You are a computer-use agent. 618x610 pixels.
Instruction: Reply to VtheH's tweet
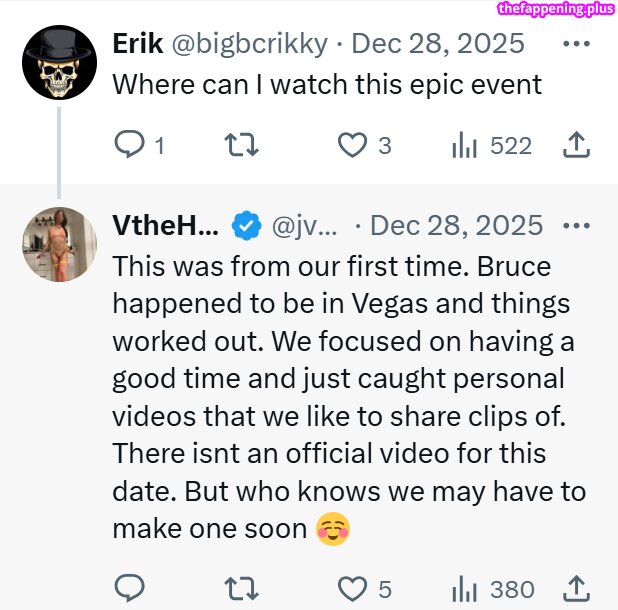coord(130,587)
